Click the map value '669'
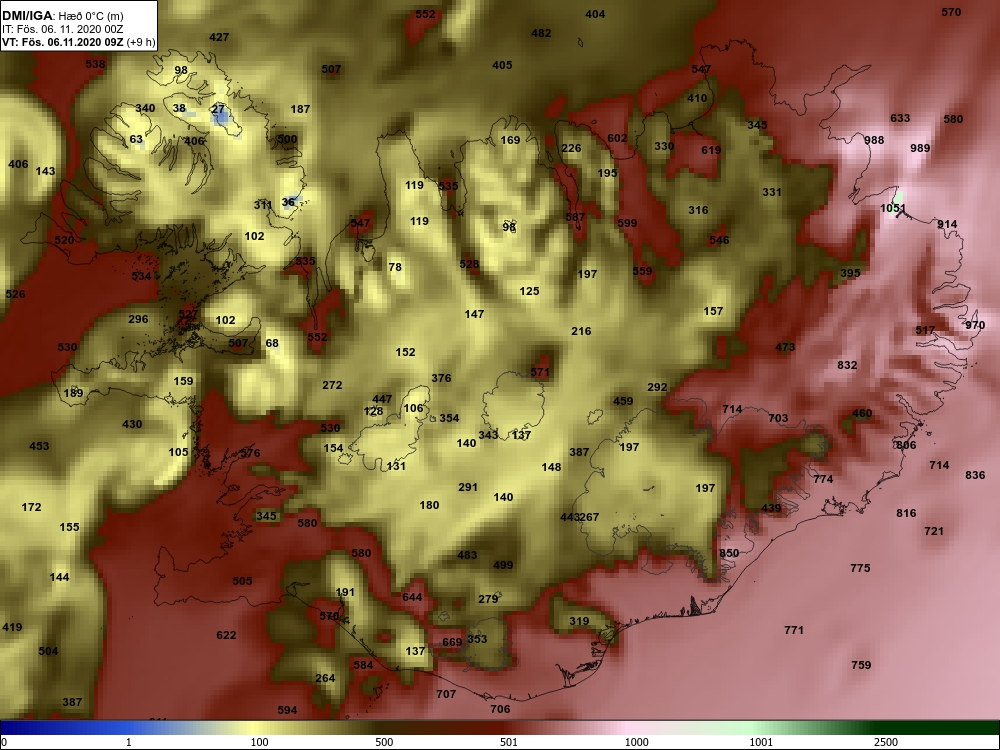The image size is (1000, 750). point(452,642)
